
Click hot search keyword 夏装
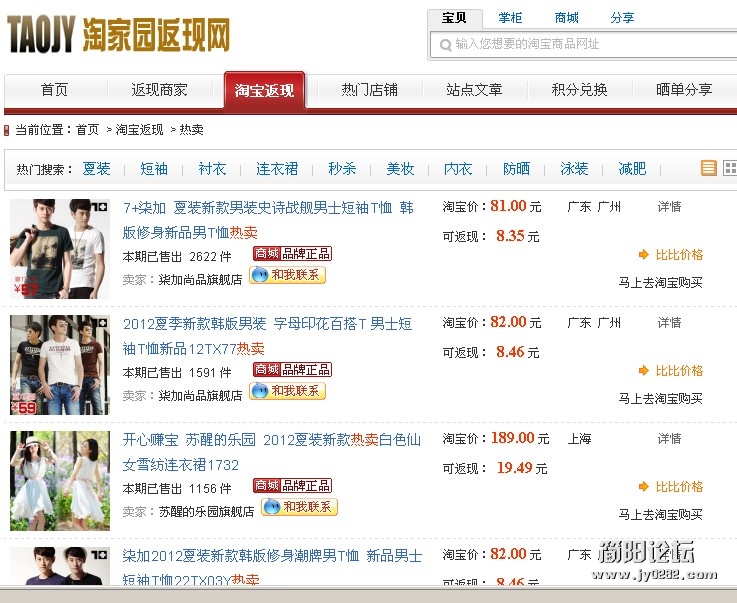[96, 168]
